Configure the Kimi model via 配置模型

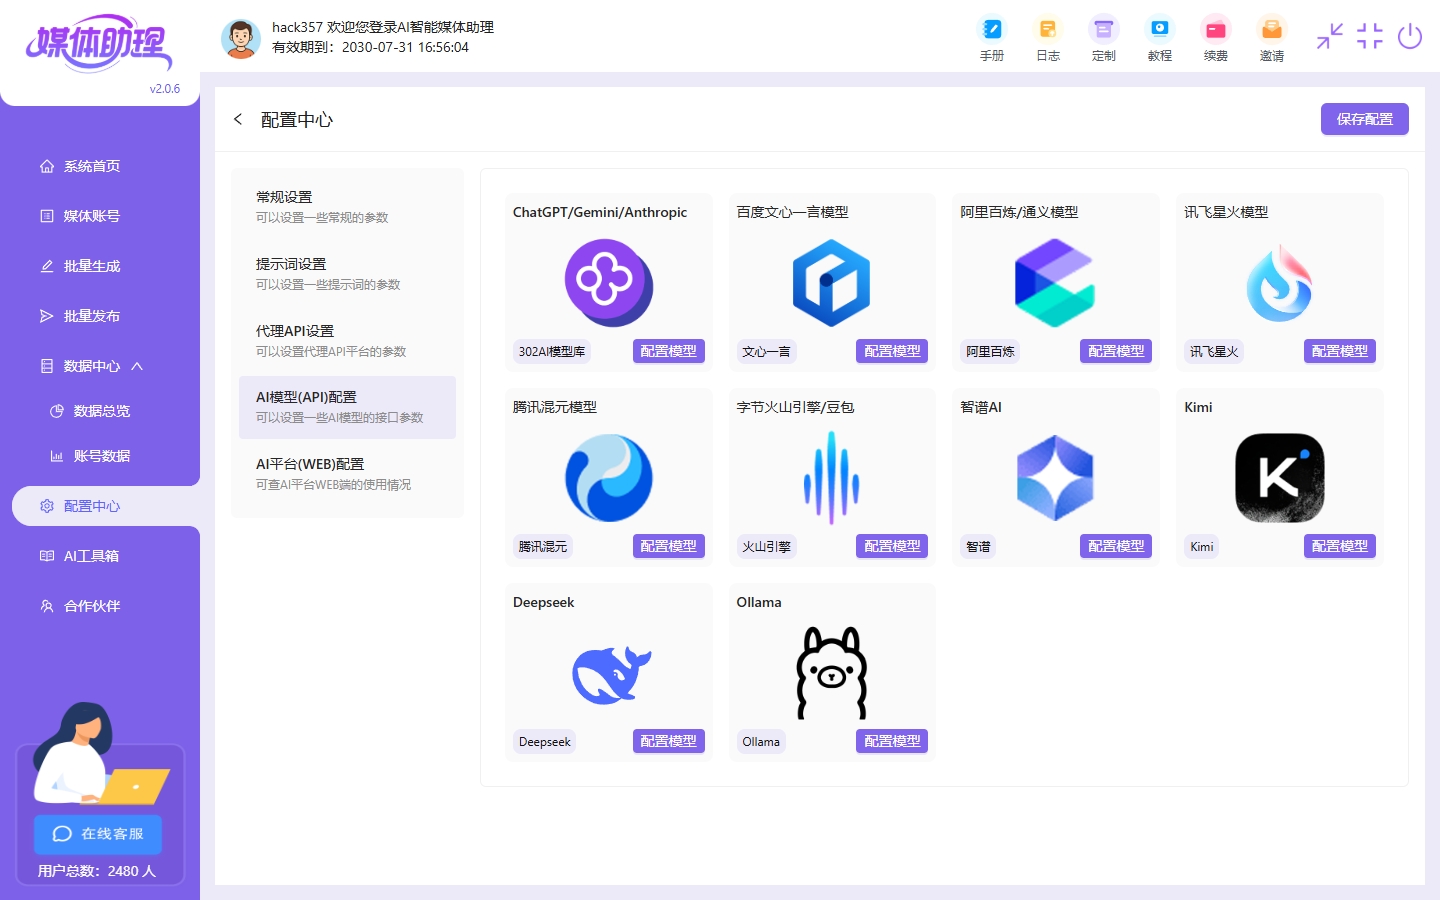tap(1339, 546)
